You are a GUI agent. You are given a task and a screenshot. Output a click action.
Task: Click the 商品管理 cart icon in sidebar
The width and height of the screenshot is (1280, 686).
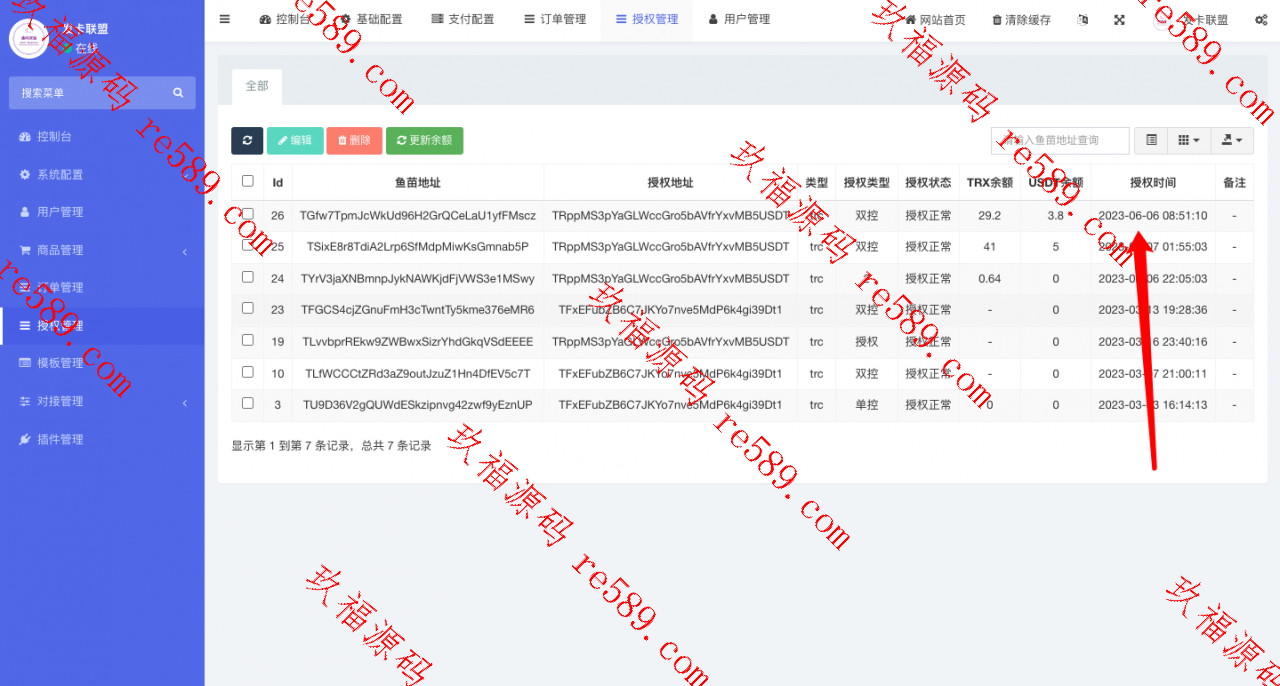click(x=25, y=250)
